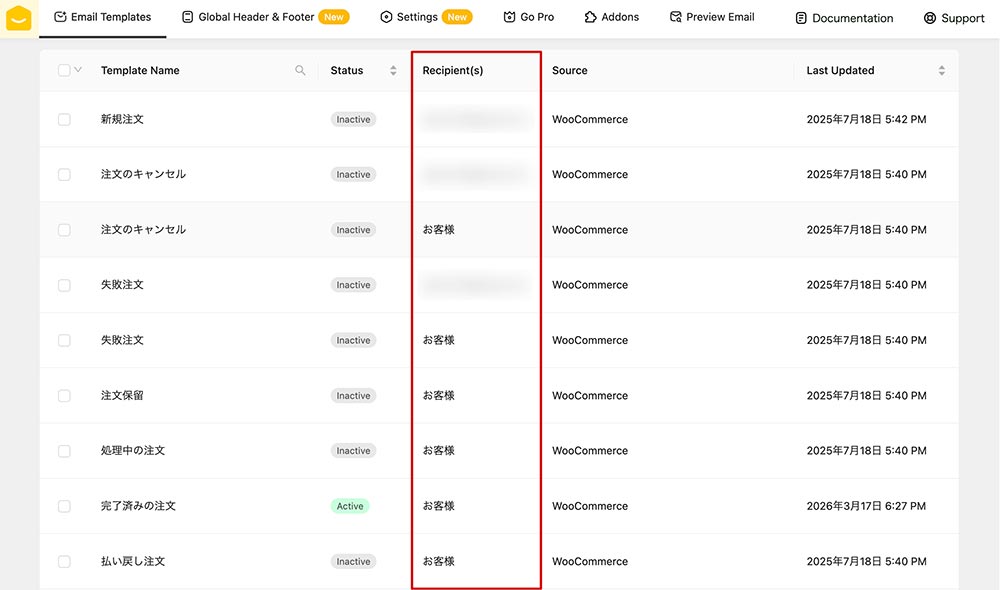Click the yellow YayMail logo icon
This screenshot has height=590, width=1000.
[19, 18]
